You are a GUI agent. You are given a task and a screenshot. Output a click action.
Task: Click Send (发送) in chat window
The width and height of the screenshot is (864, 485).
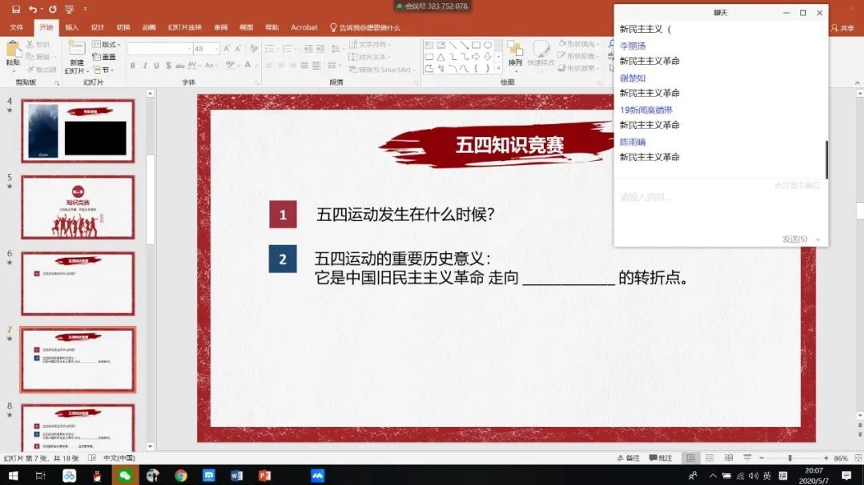[794, 239]
